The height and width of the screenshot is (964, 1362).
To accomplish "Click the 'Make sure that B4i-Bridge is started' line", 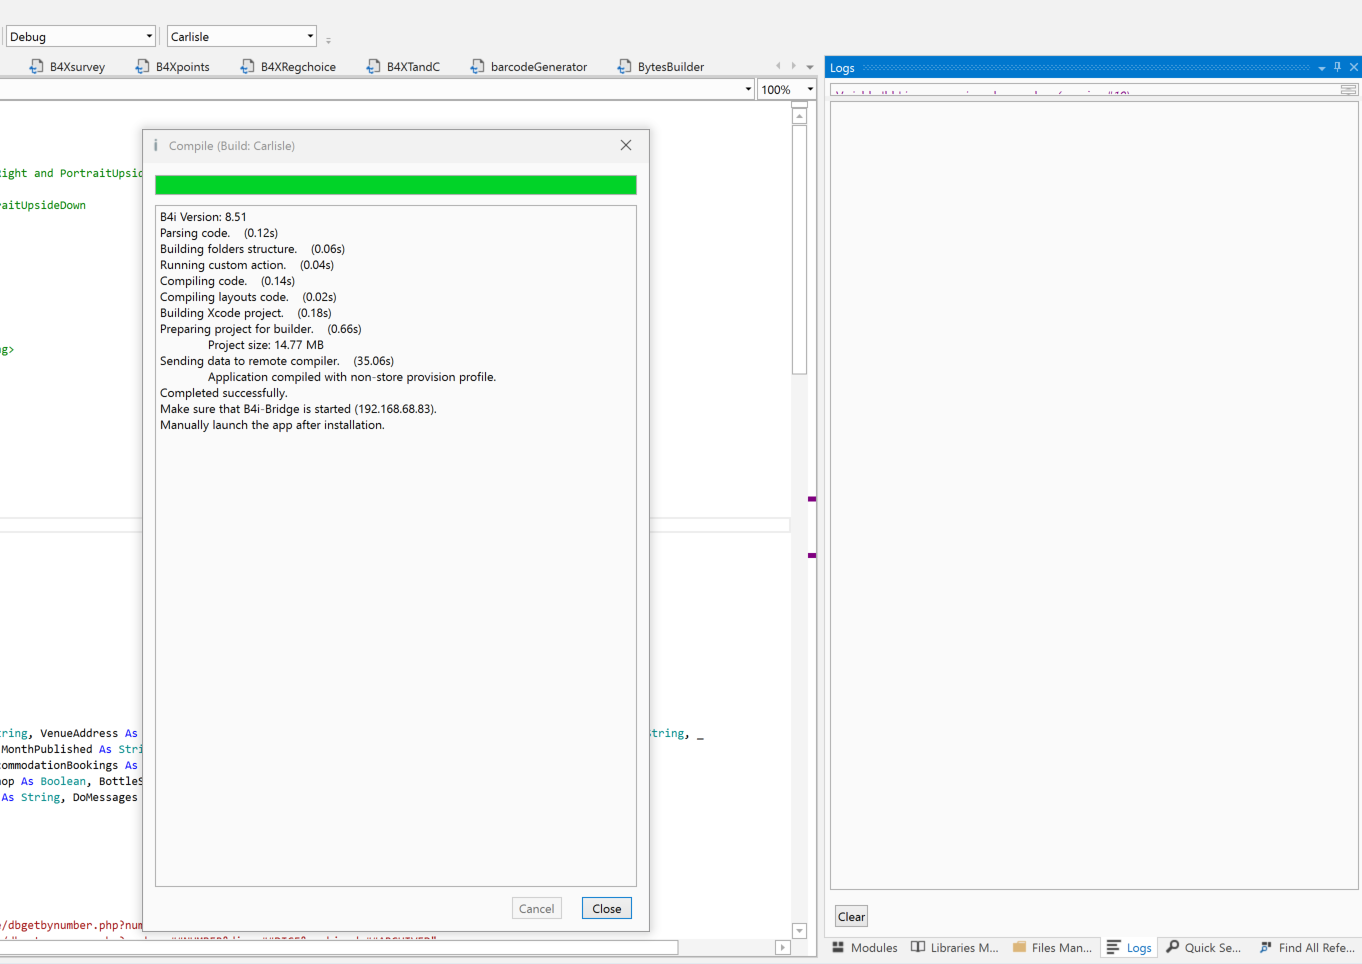I will click(298, 409).
